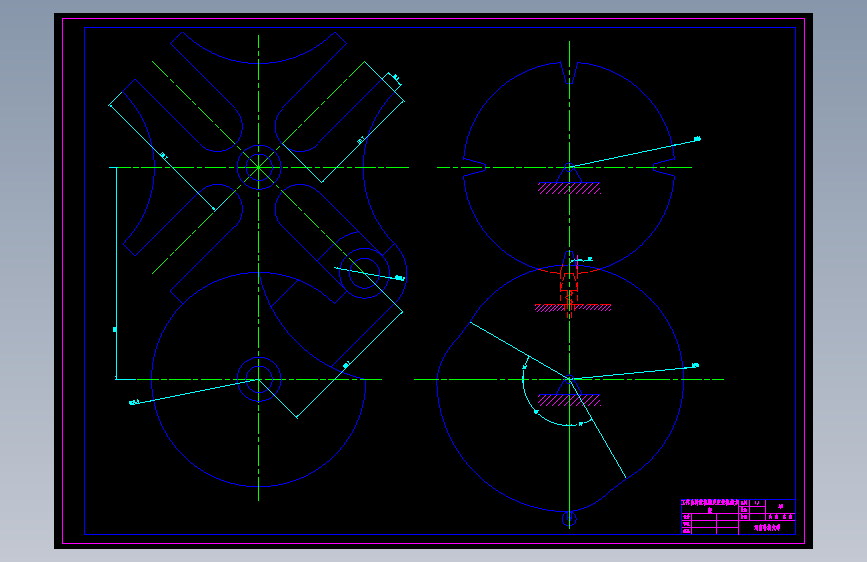The image size is (867, 562).
Task: Click the top notch of the upper right disc
Action: [x=570, y=72]
